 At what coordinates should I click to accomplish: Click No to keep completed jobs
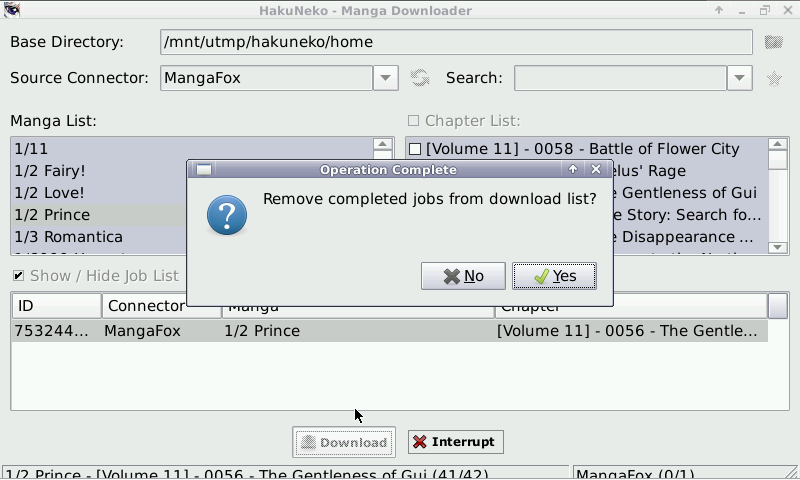[x=463, y=276]
